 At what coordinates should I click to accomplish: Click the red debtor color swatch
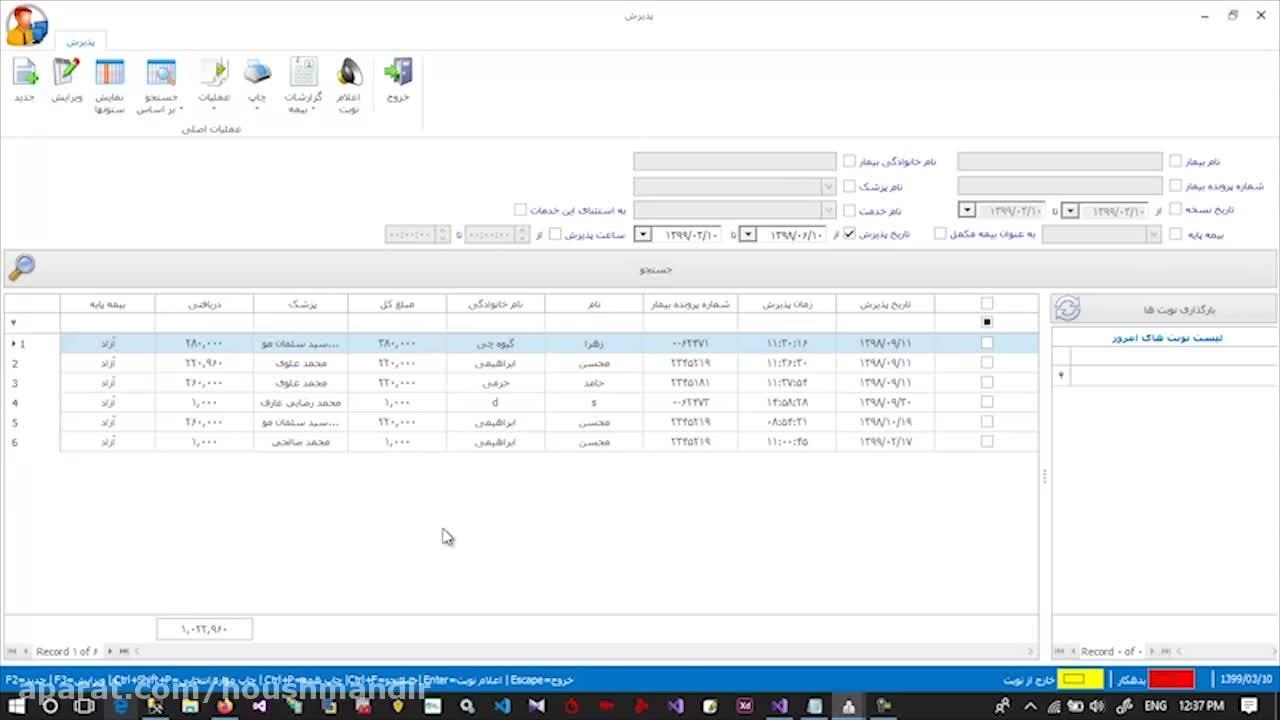[x=1171, y=680]
